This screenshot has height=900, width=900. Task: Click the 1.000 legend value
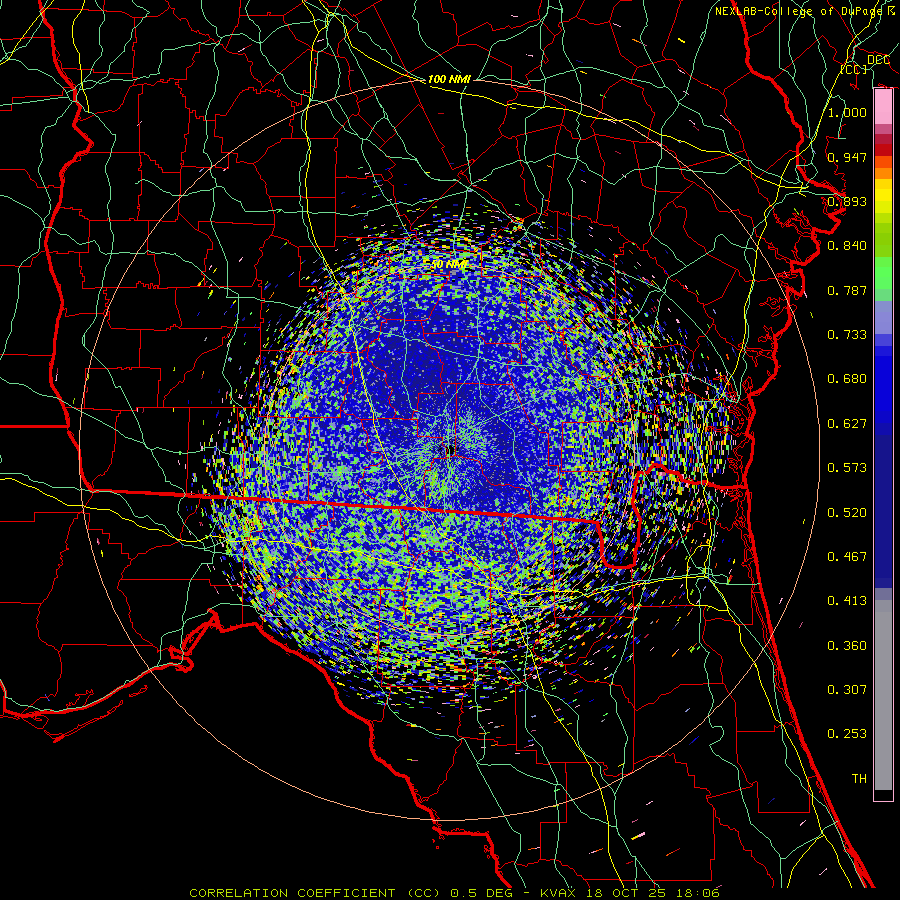tap(847, 112)
